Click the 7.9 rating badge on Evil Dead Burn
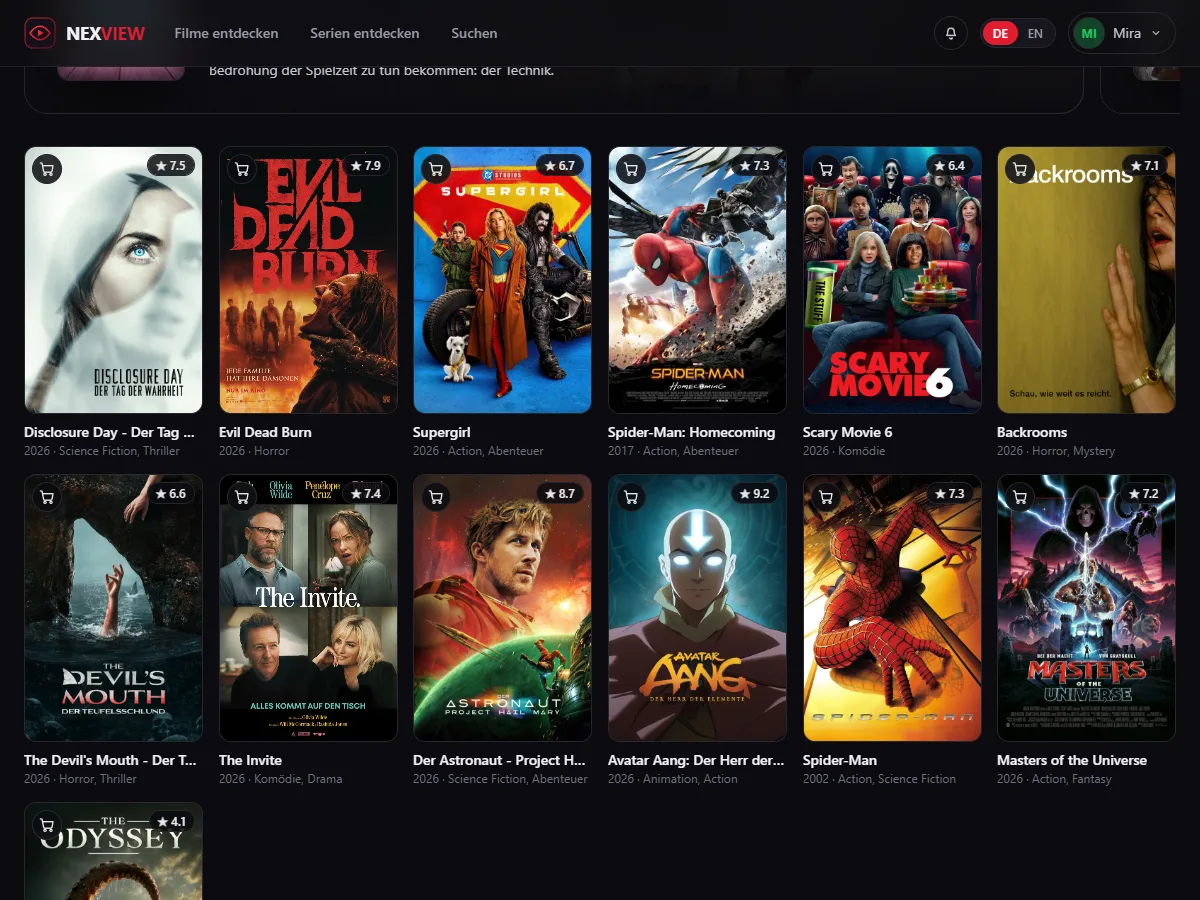Image resolution: width=1200 pixels, height=900 pixels. pyautogui.click(x=366, y=166)
